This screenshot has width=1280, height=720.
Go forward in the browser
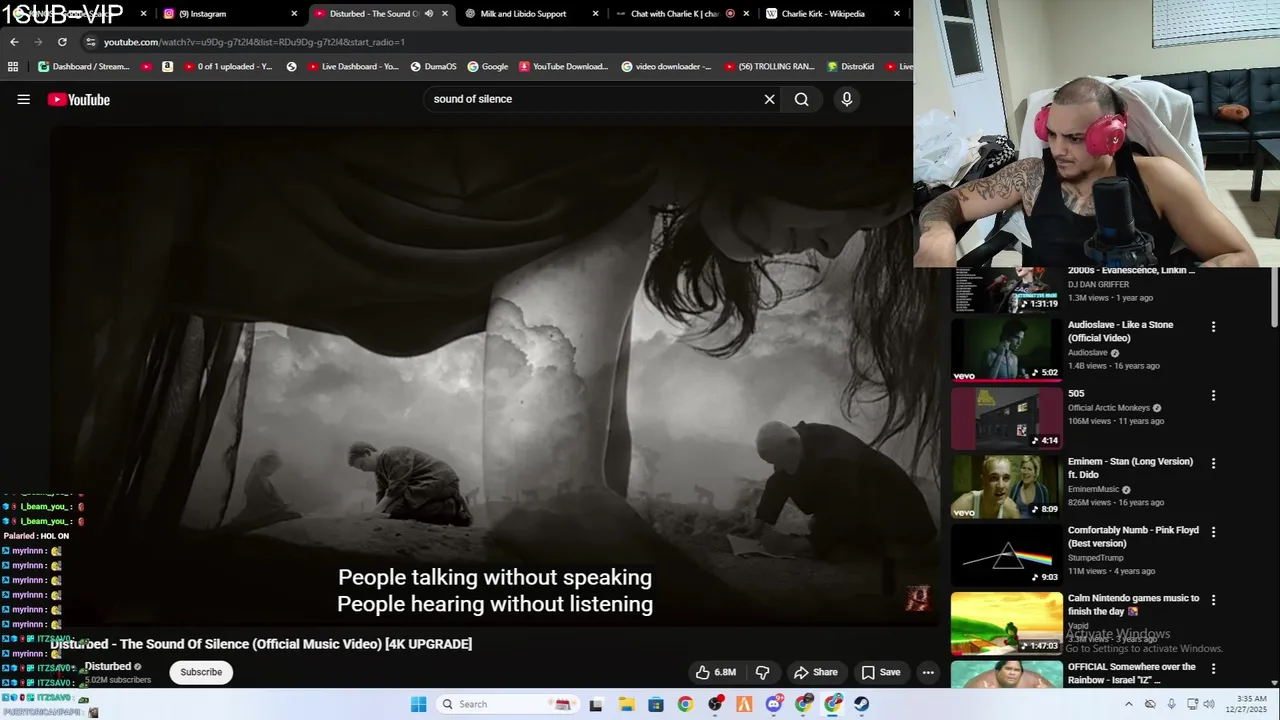[38, 42]
